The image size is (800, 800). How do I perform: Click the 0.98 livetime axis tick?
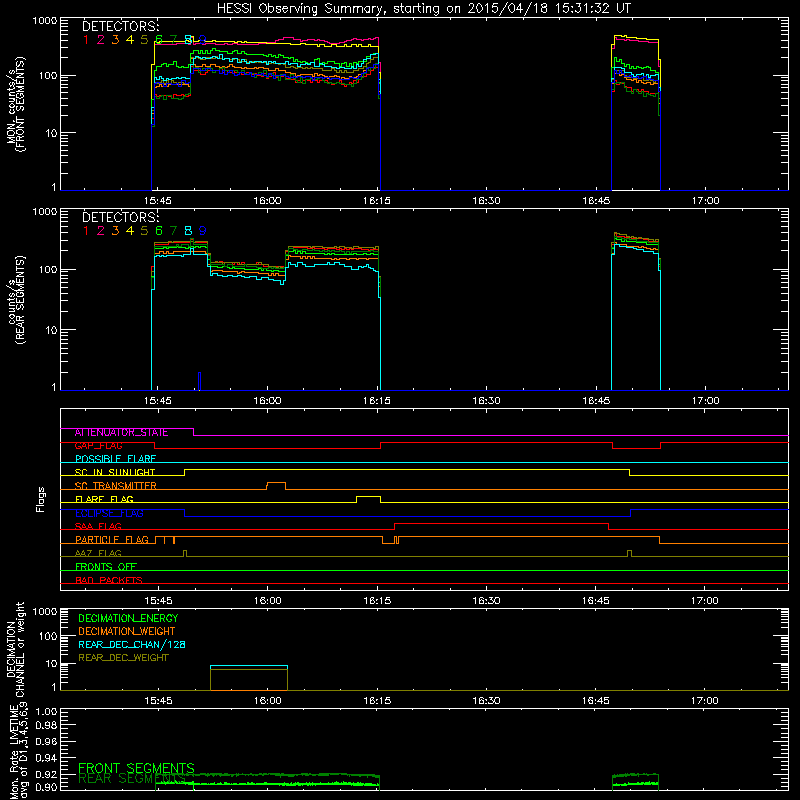coord(46,726)
